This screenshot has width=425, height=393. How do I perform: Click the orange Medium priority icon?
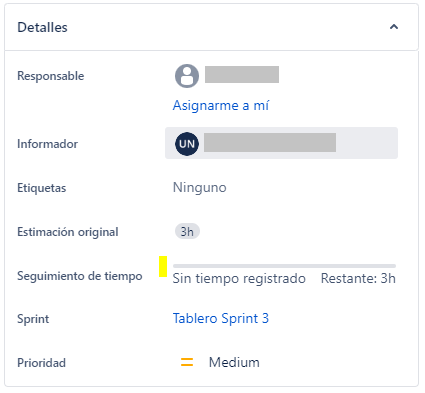187,362
